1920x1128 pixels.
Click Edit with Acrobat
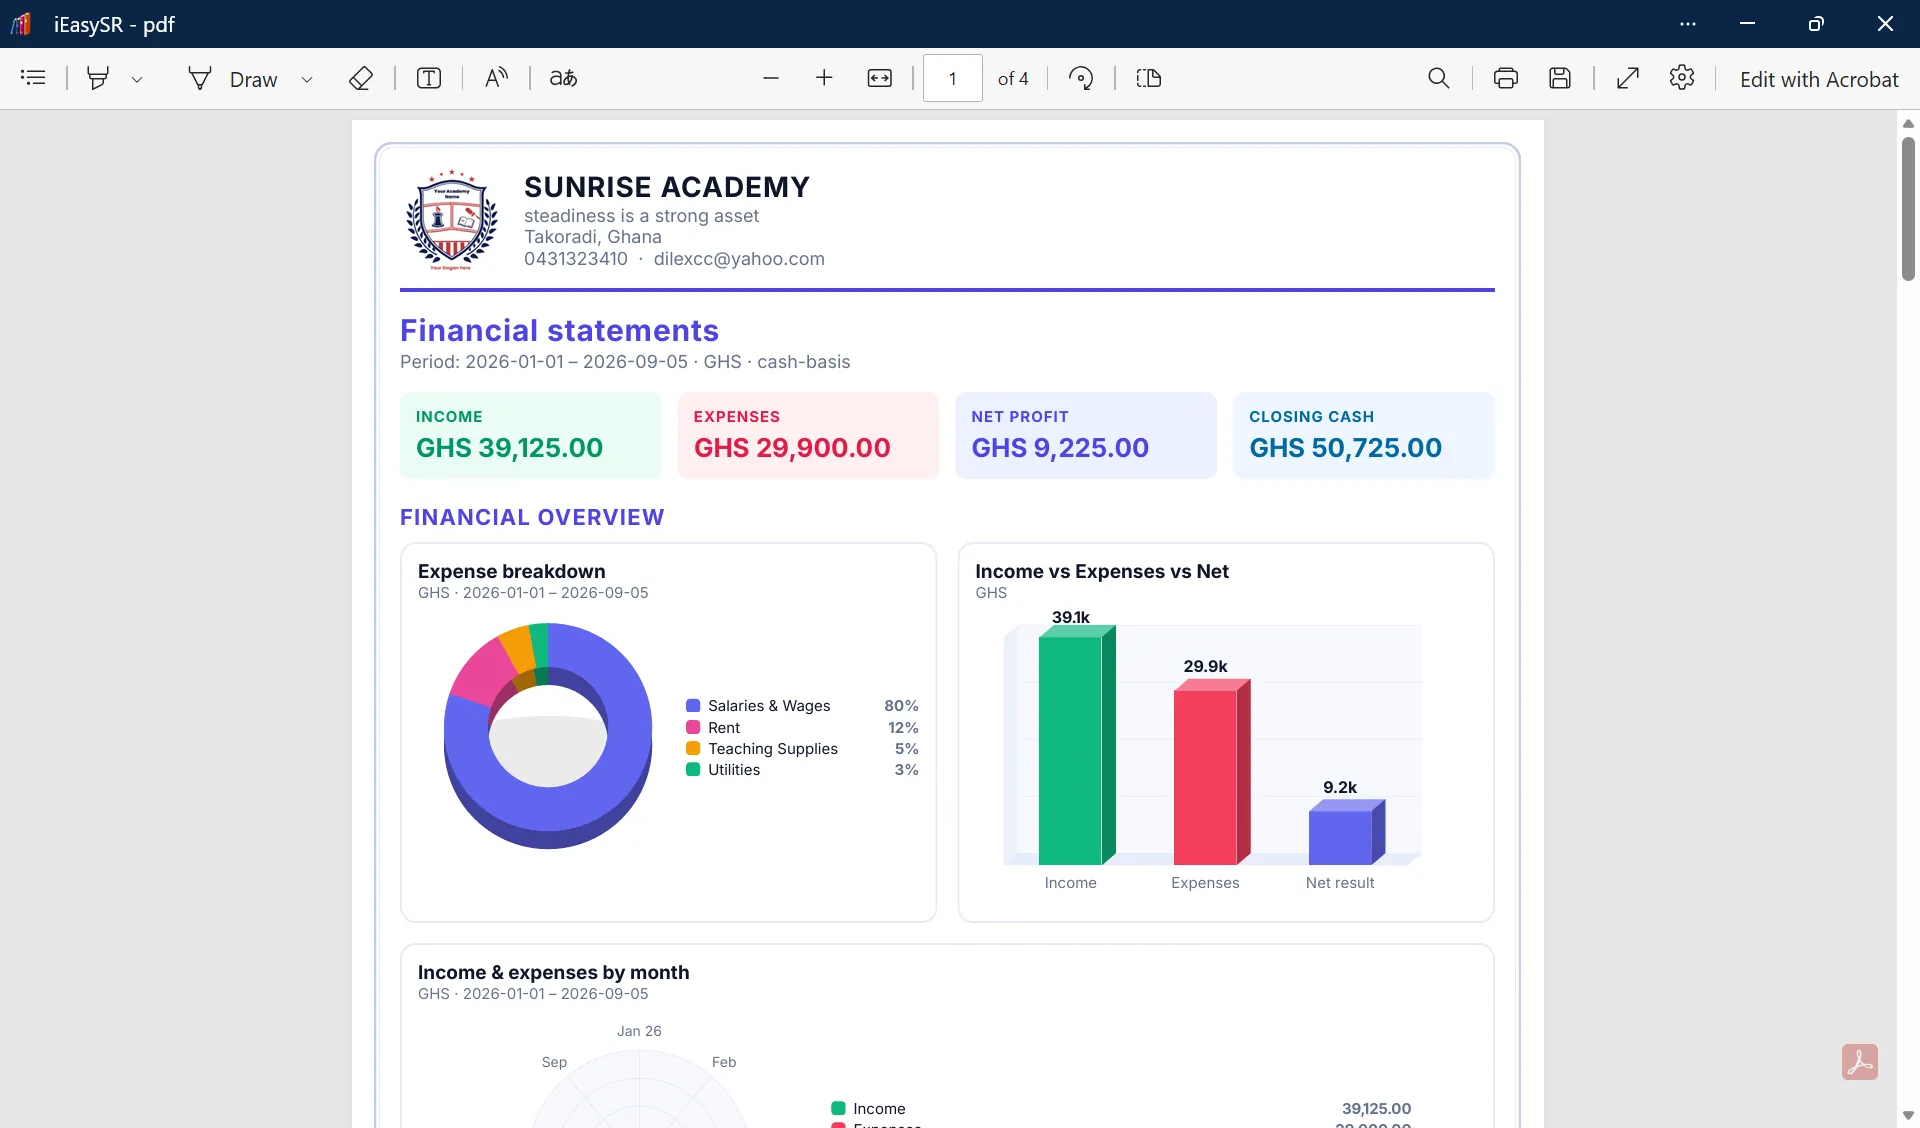tap(1819, 79)
